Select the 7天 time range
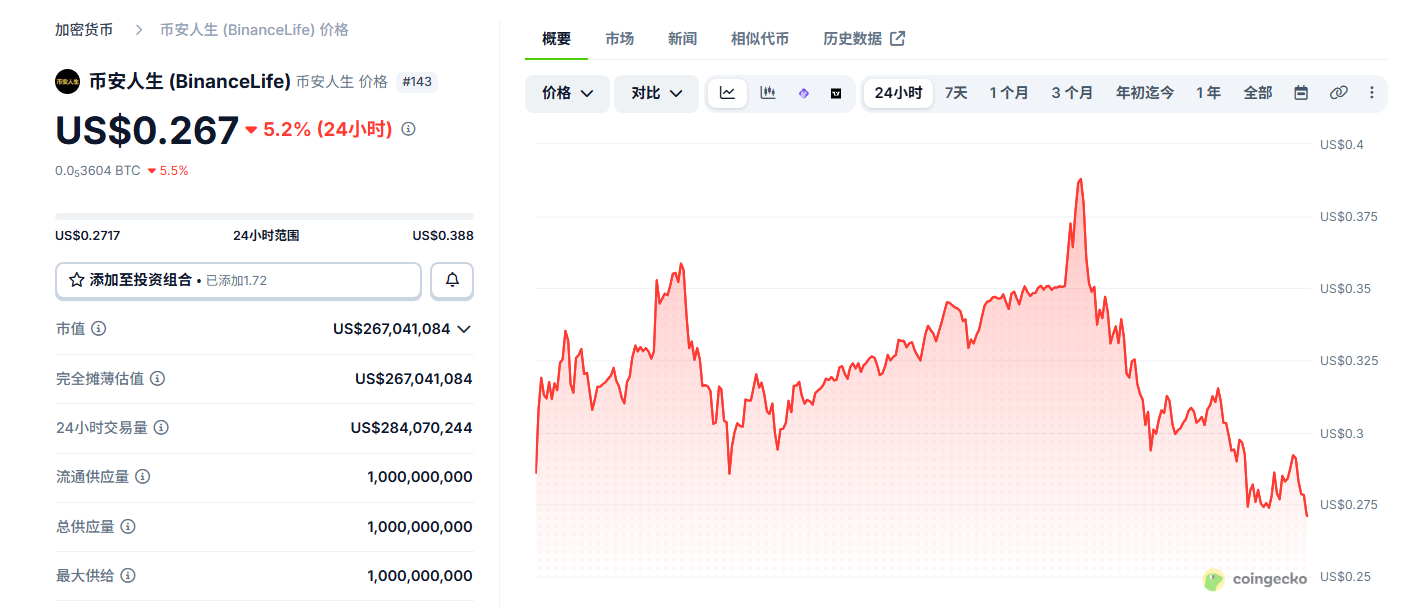1423x608 pixels. click(x=956, y=93)
